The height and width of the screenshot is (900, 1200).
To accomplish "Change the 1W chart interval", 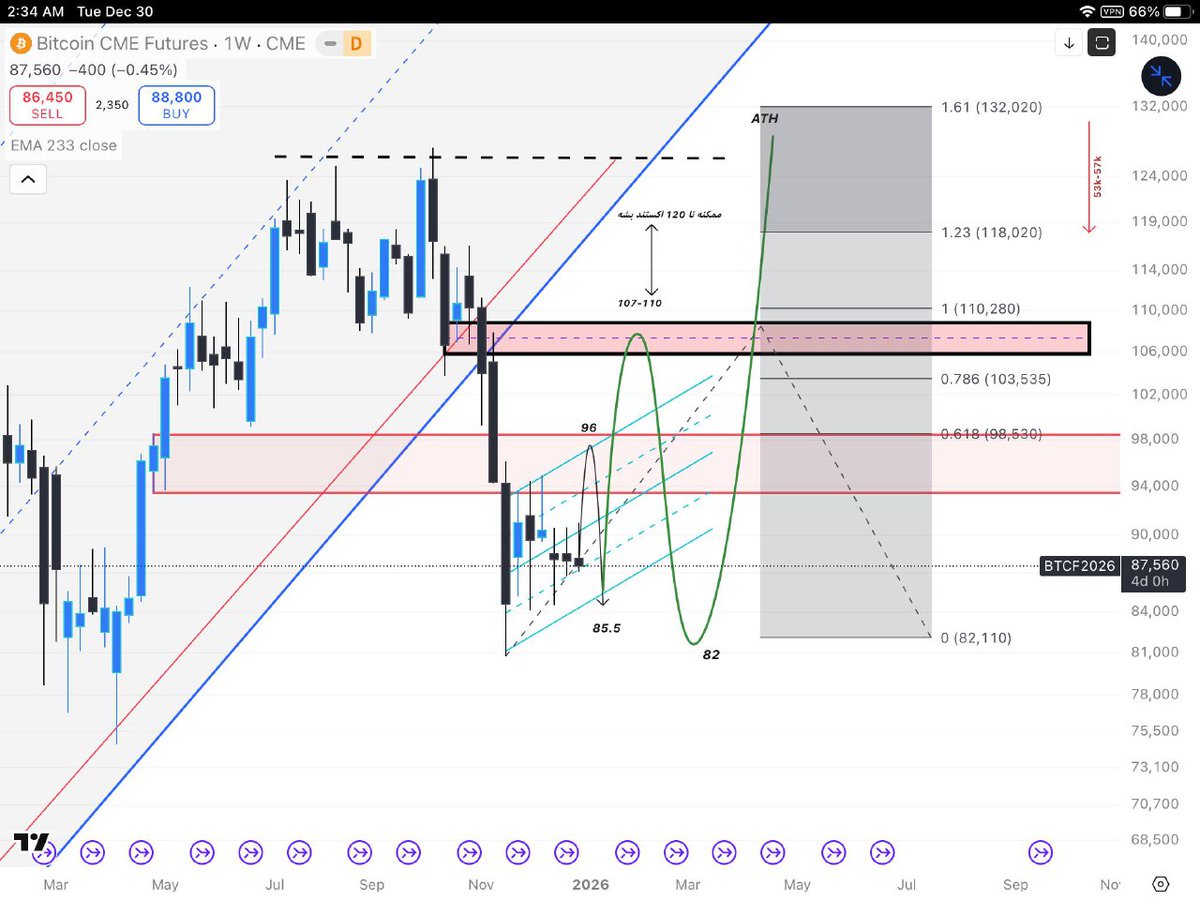I will [238, 44].
